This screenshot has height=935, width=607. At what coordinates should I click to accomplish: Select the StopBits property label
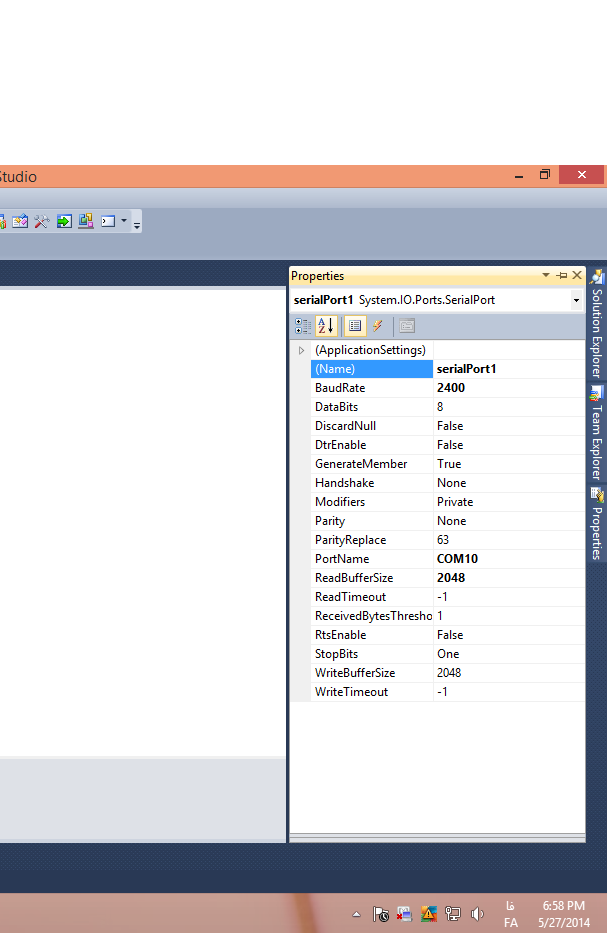(336, 654)
